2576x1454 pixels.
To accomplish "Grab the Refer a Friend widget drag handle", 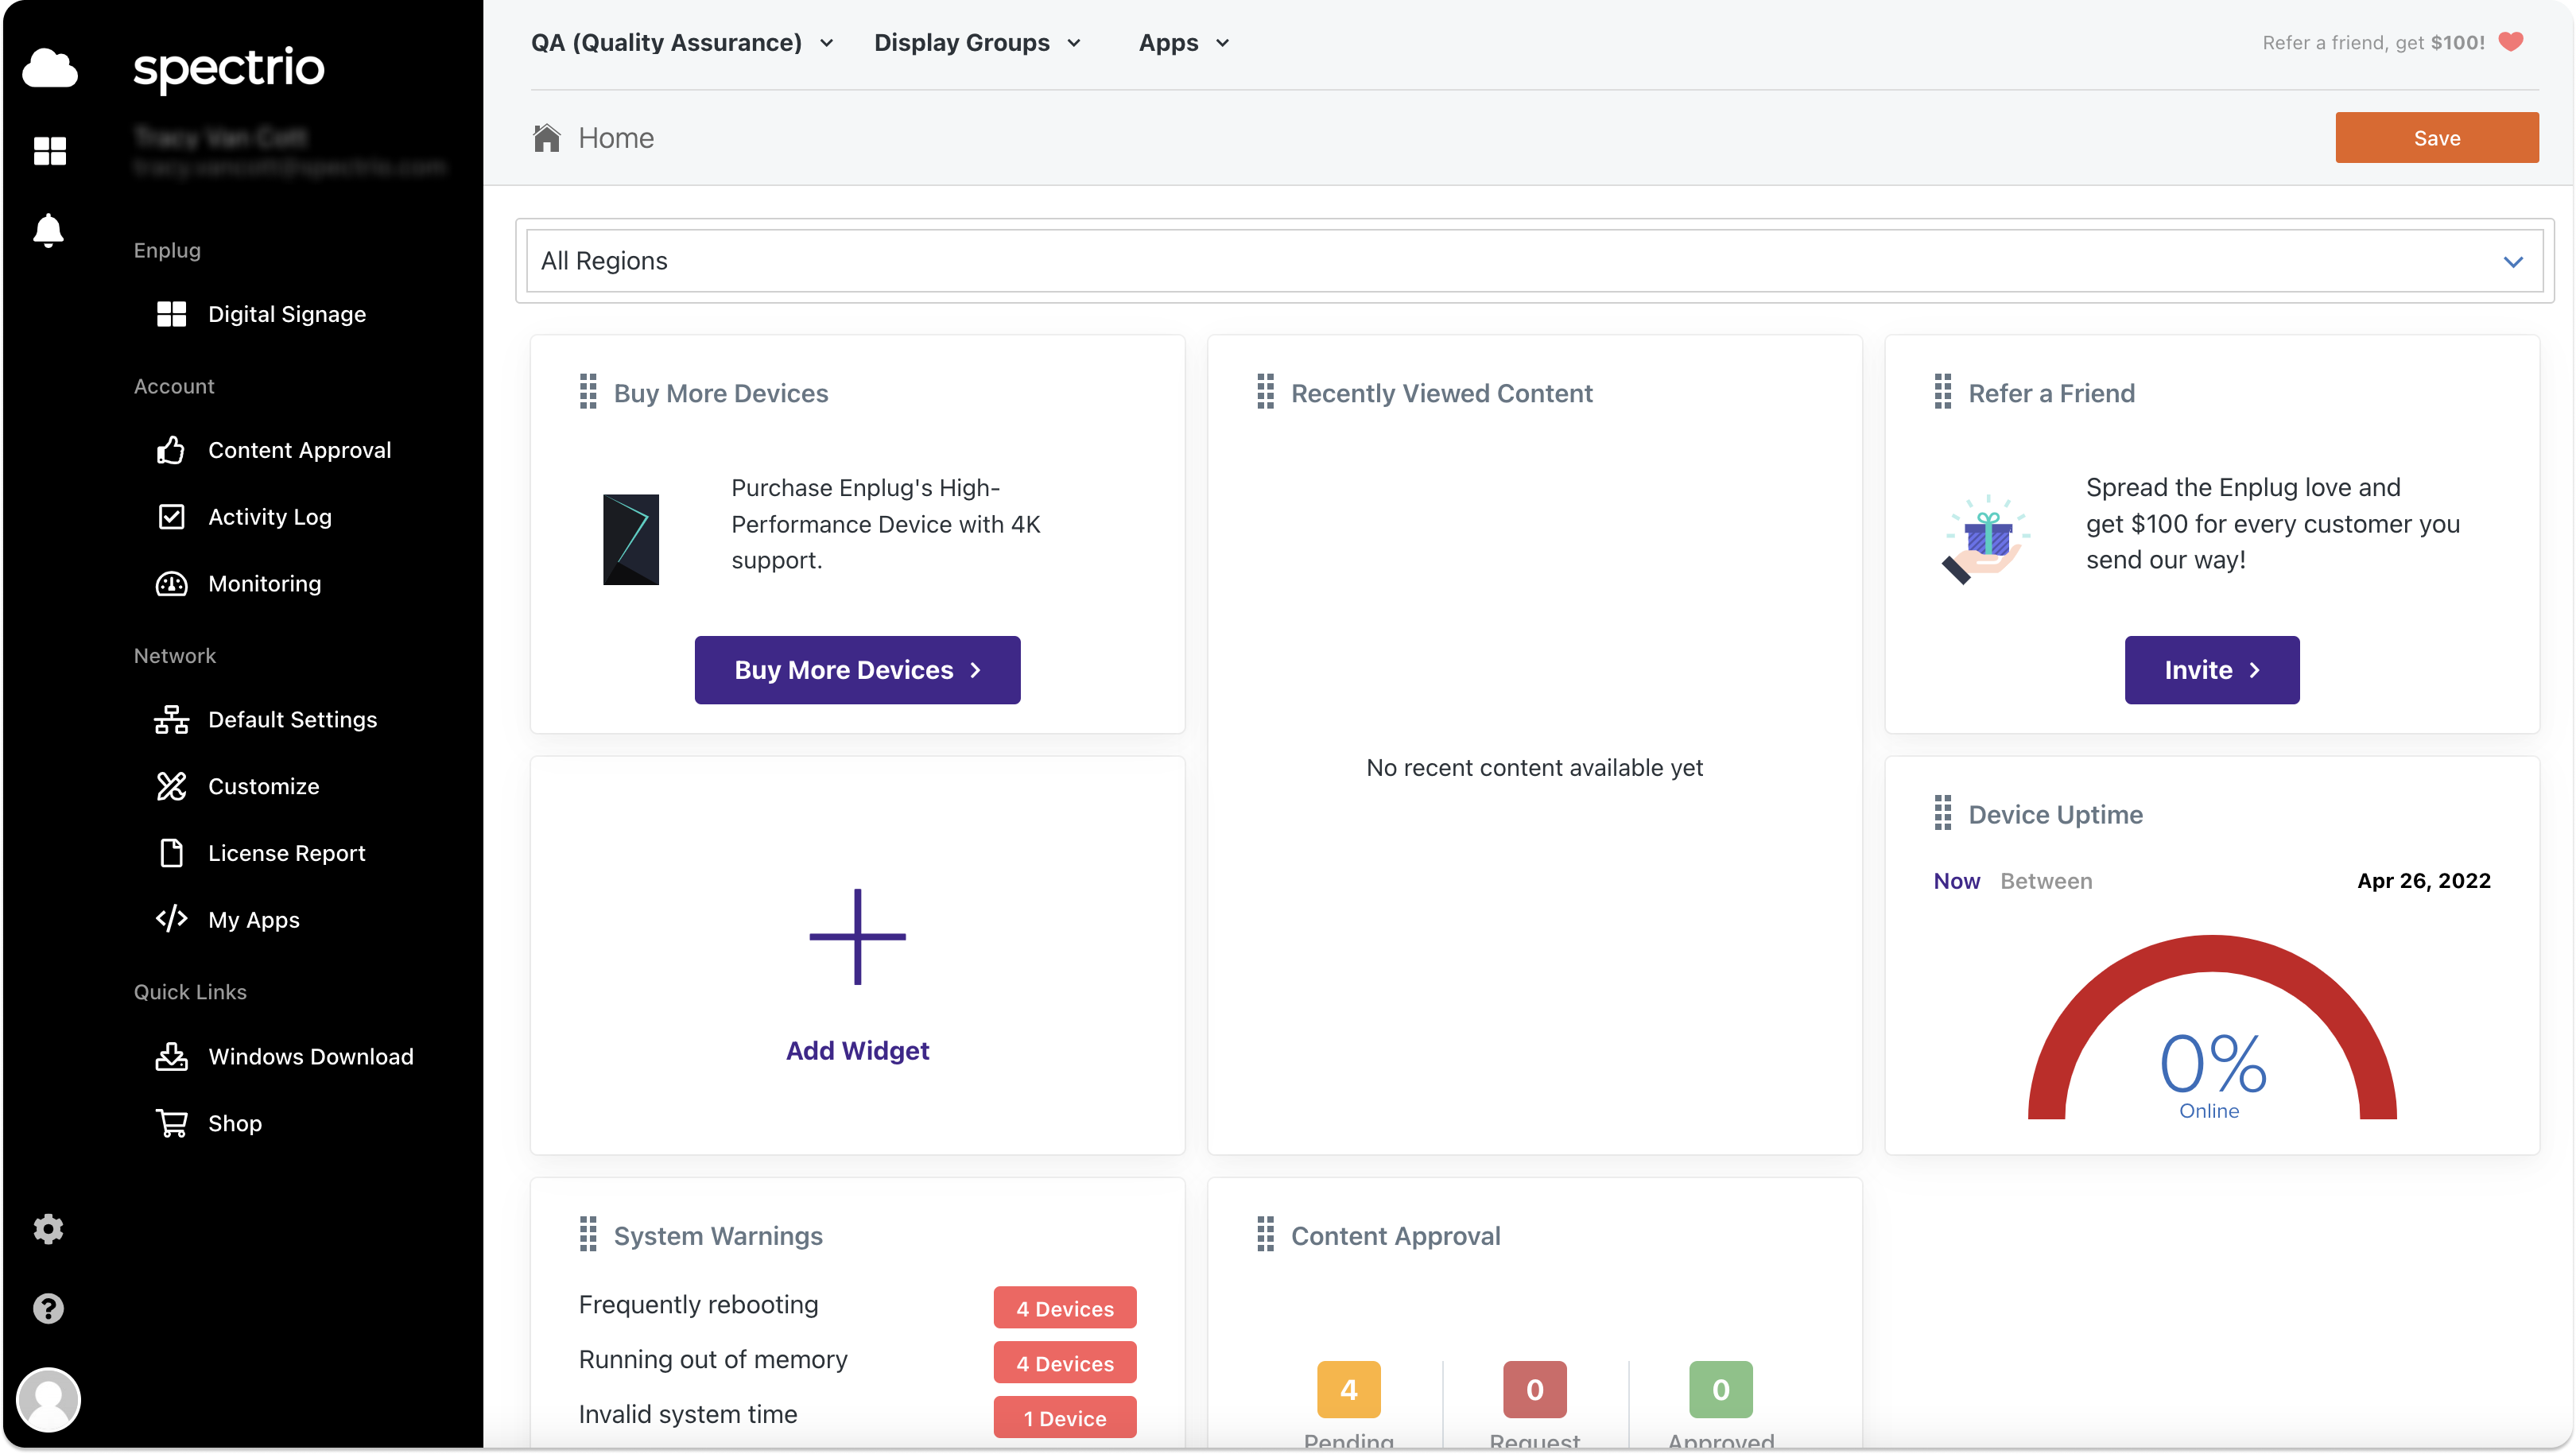I will [1942, 392].
